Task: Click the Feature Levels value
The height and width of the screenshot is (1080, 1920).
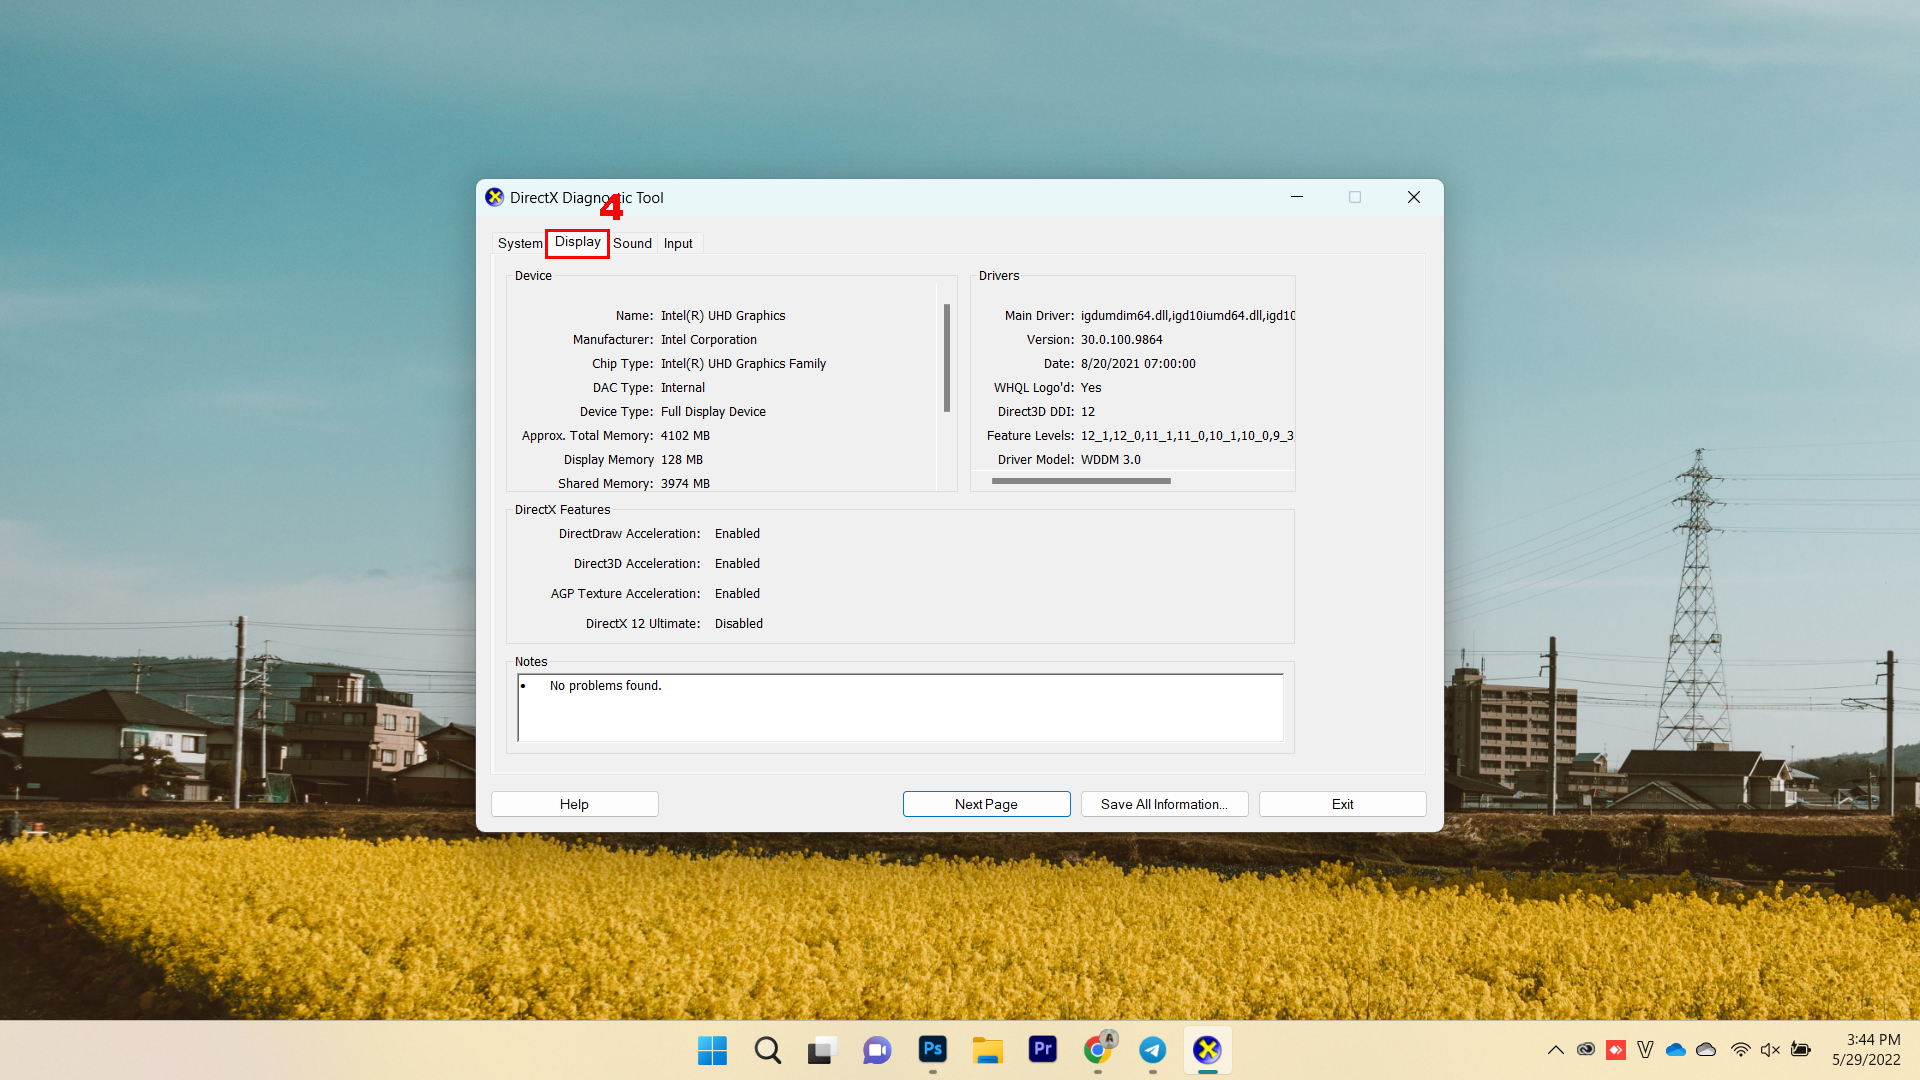Action: tap(1187, 436)
